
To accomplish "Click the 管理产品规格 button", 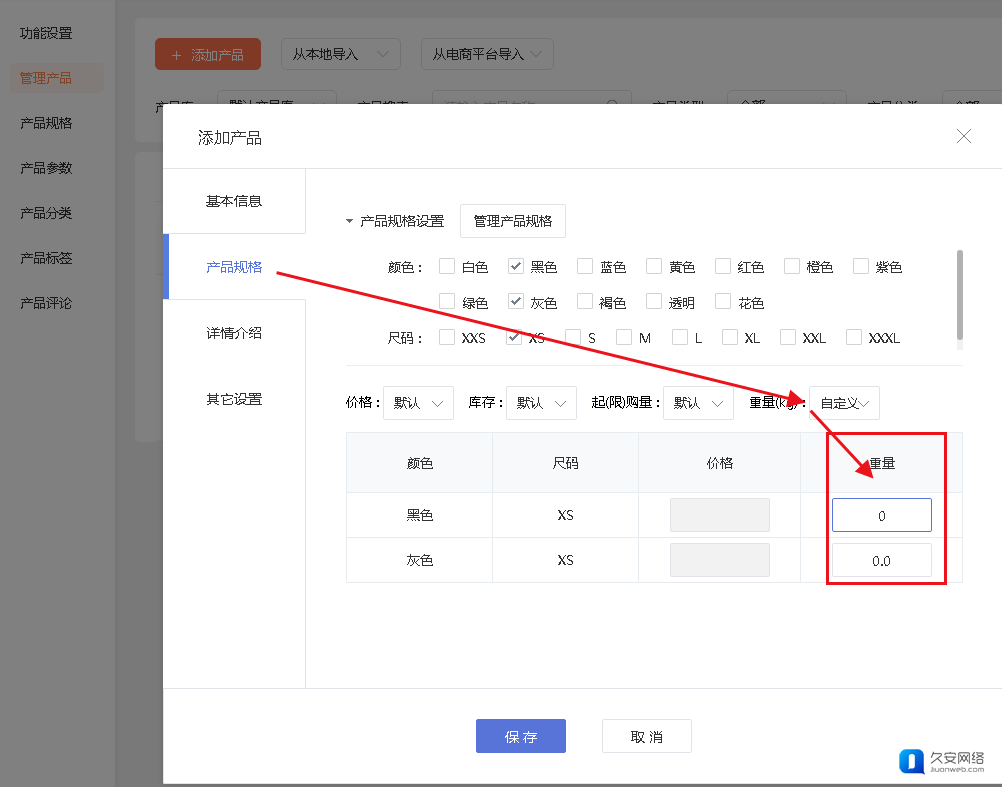I will tap(512, 221).
